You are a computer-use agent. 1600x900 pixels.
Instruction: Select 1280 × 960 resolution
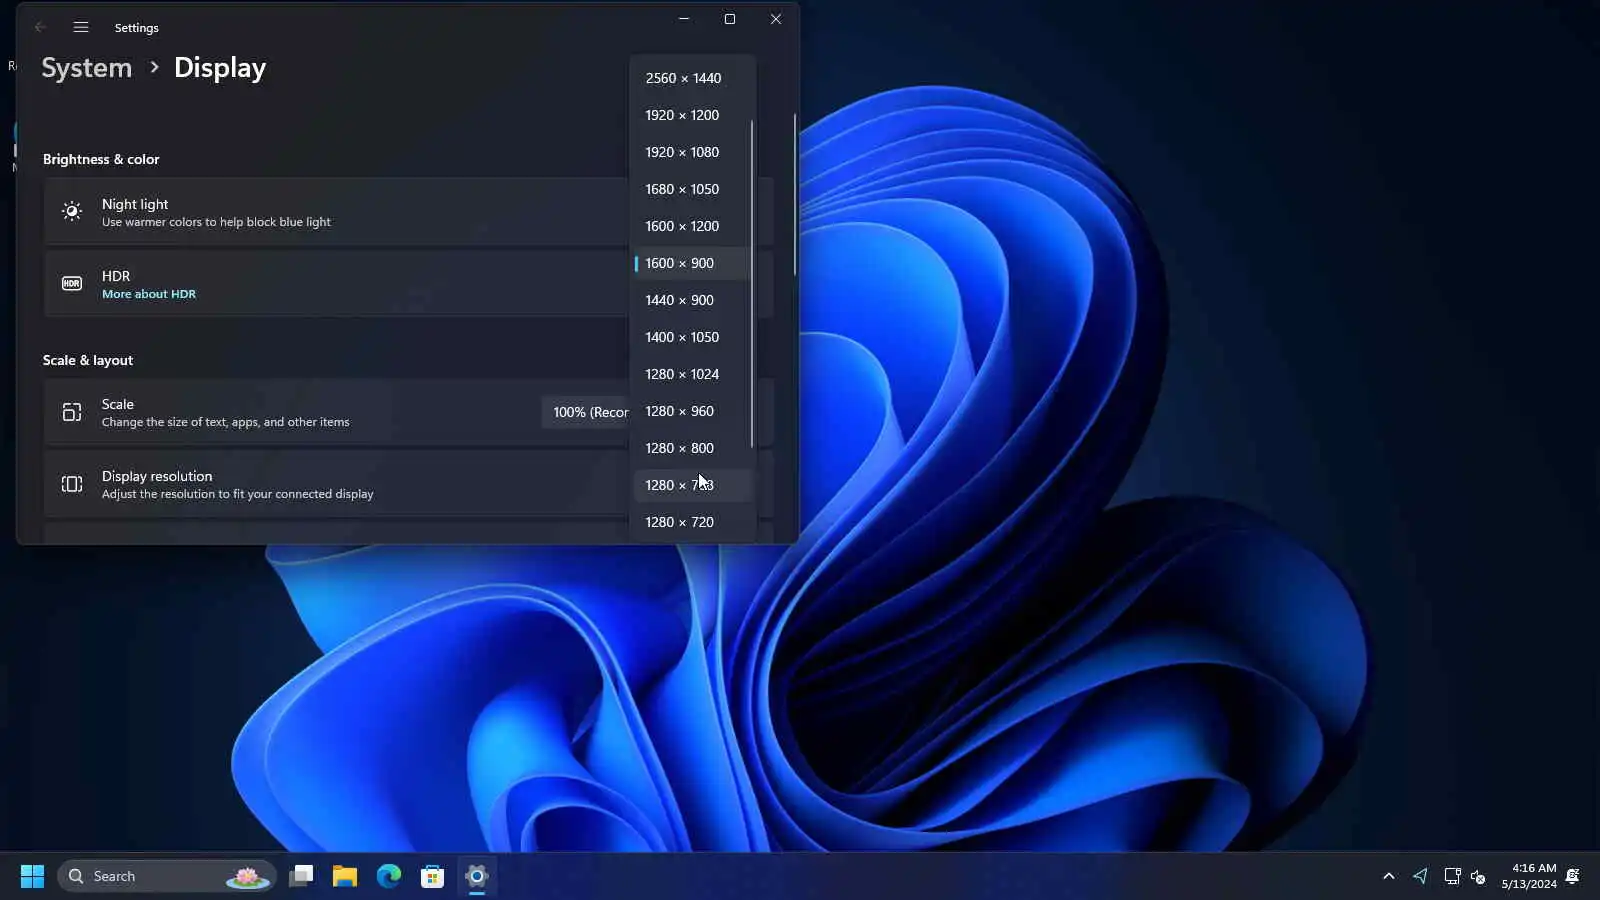[x=693, y=411]
